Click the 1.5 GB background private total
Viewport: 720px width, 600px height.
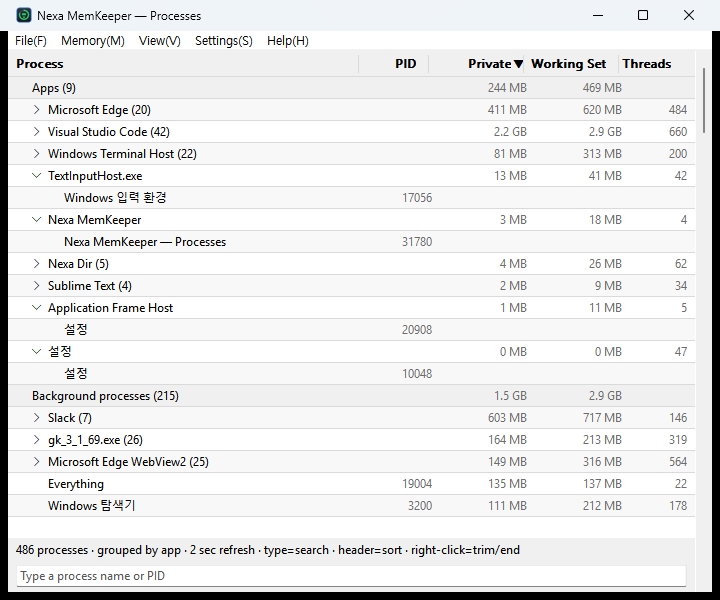pos(510,396)
